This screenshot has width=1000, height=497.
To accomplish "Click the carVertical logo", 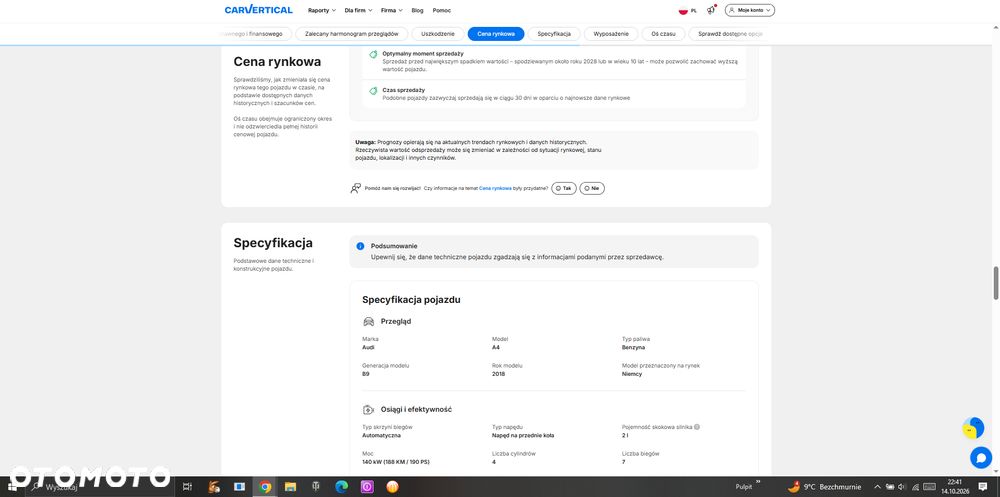I will (x=258, y=10).
